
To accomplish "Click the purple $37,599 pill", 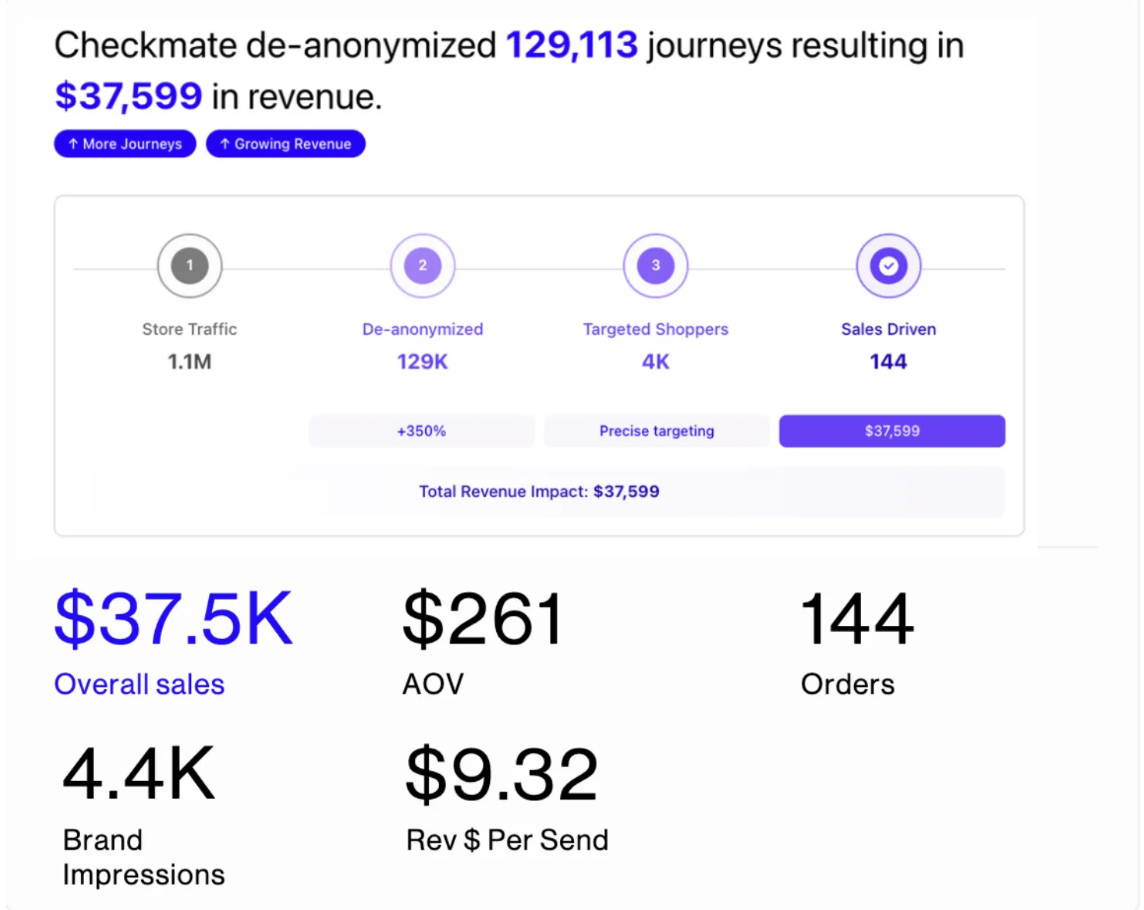I will click(x=892, y=432).
